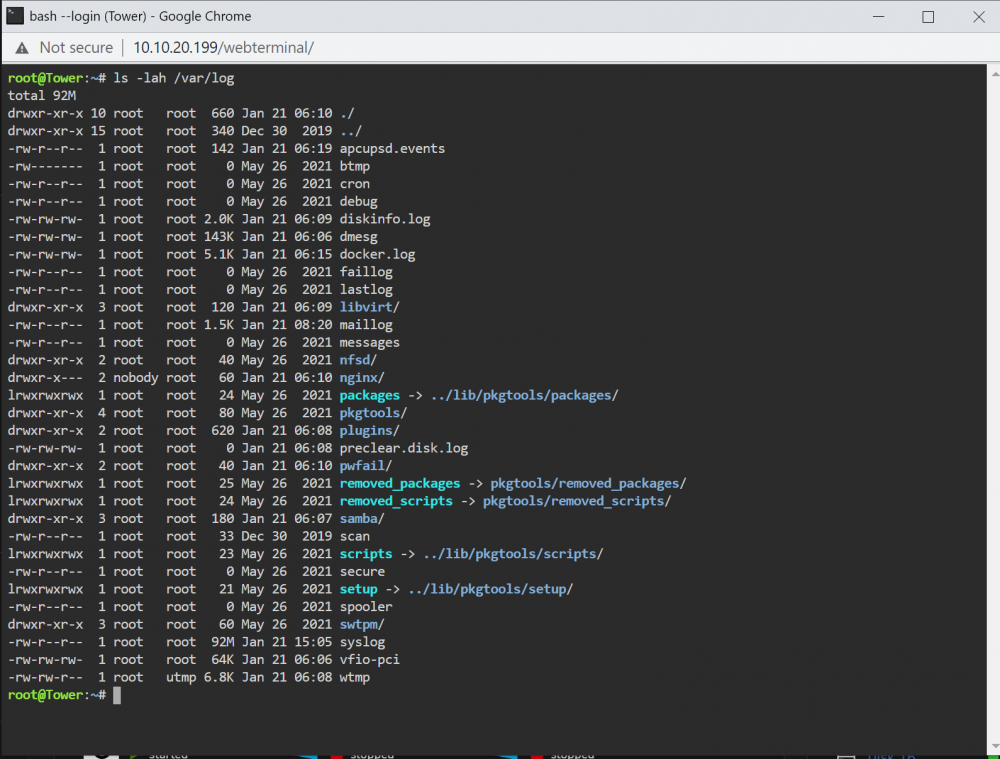Click the file name scan

(x=355, y=537)
